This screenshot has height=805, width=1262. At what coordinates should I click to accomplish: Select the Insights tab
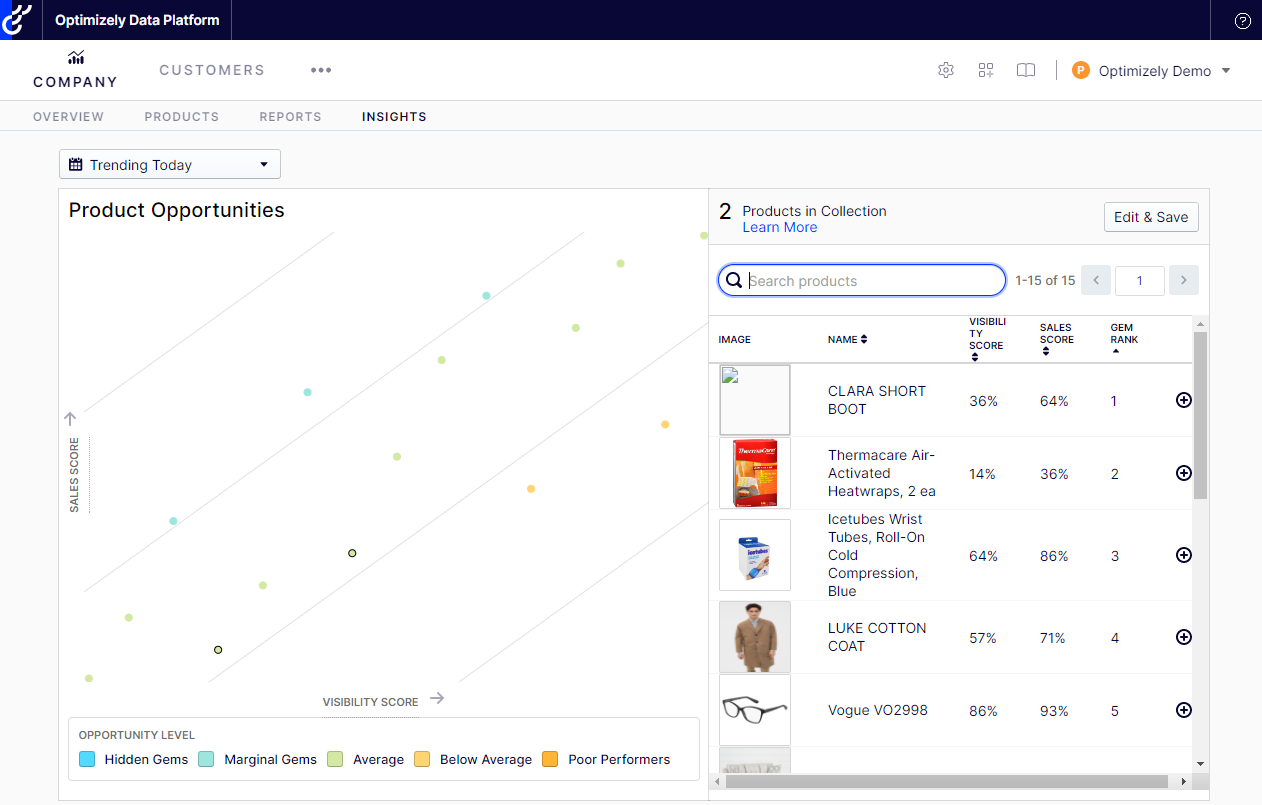(394, 117)
